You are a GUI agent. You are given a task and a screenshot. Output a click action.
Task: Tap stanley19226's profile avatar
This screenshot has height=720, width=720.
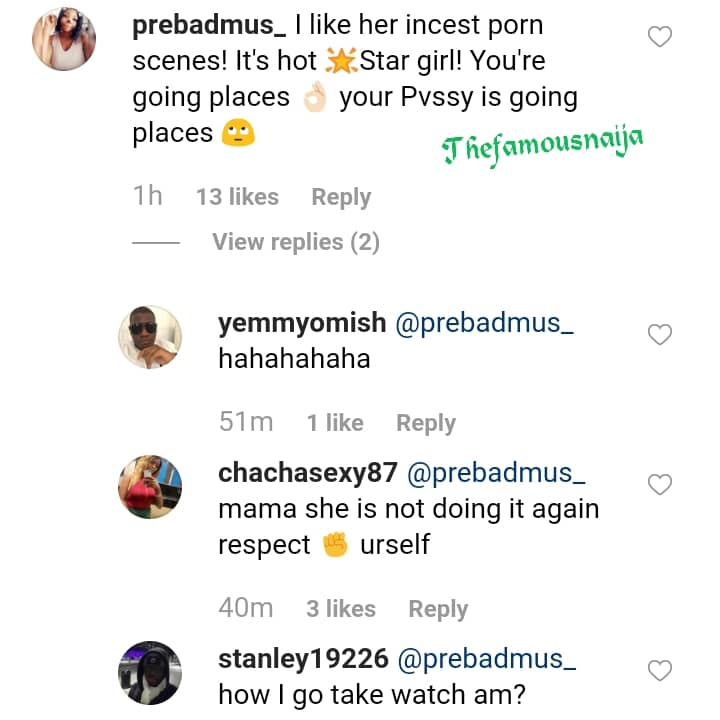[151, 672]
